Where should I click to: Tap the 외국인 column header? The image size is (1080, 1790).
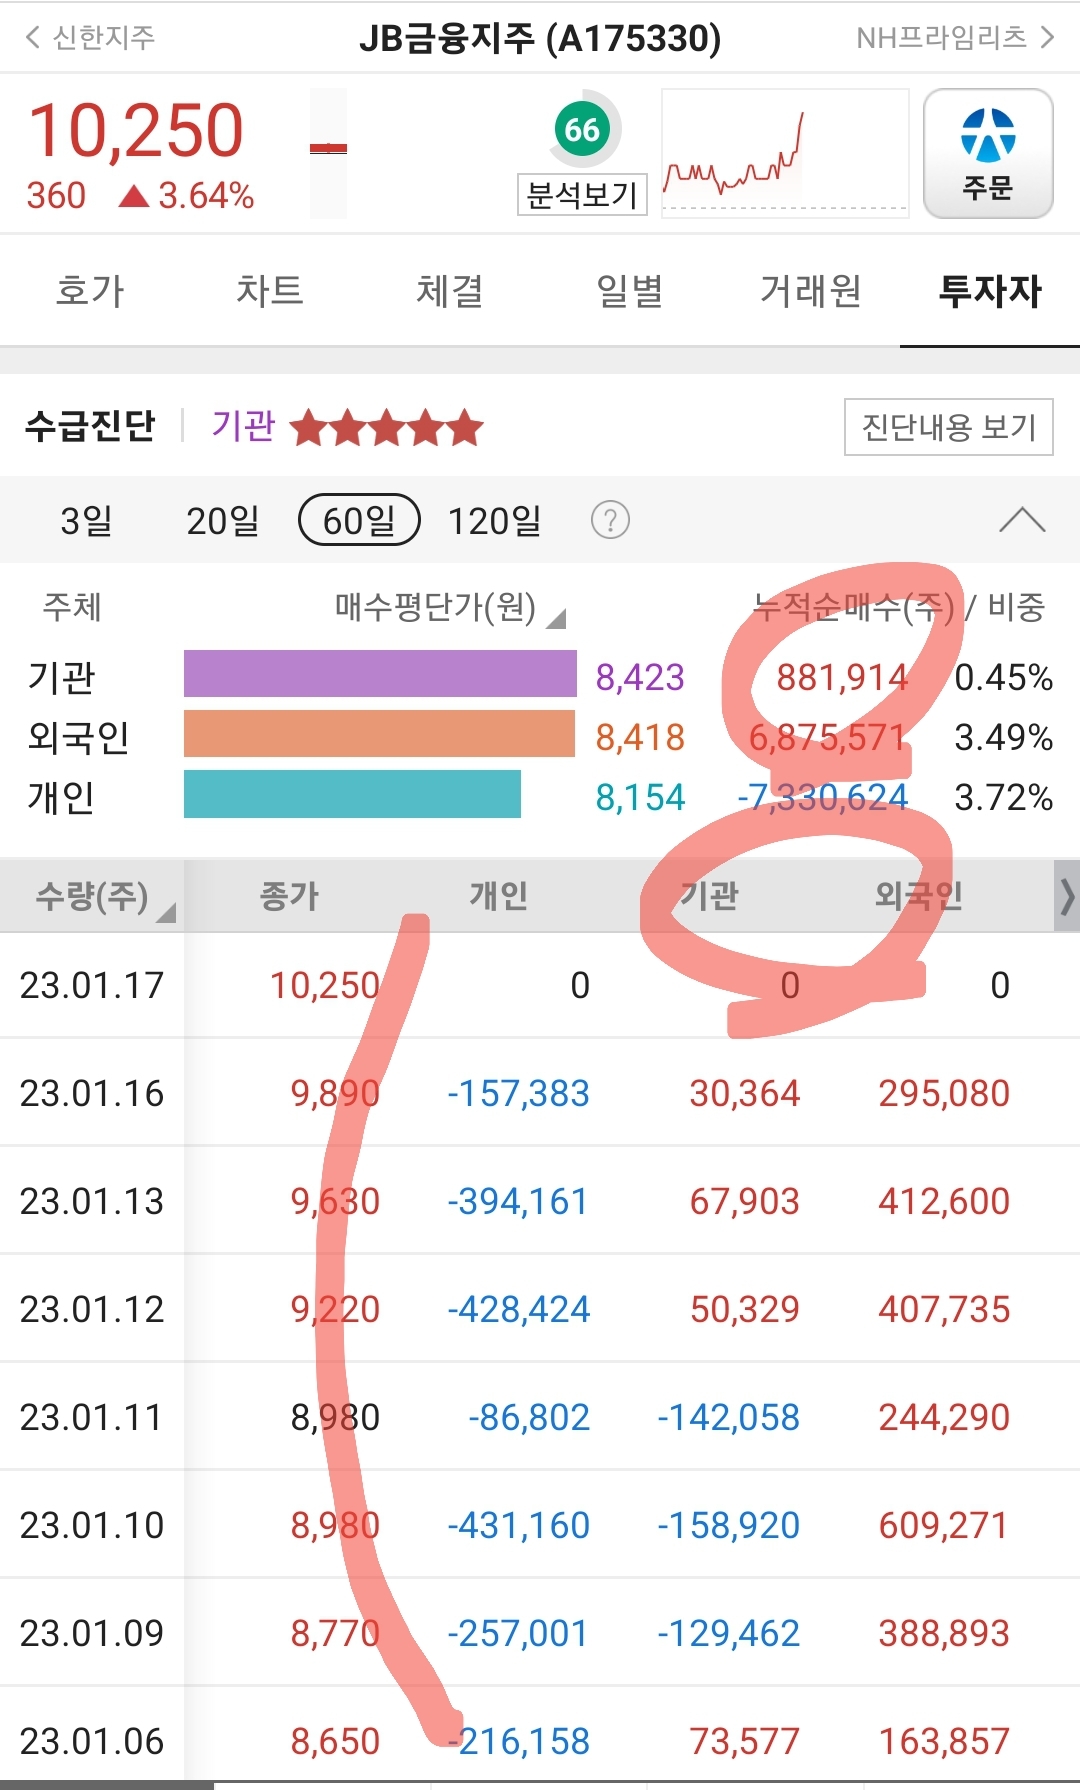tap(918, 895)
